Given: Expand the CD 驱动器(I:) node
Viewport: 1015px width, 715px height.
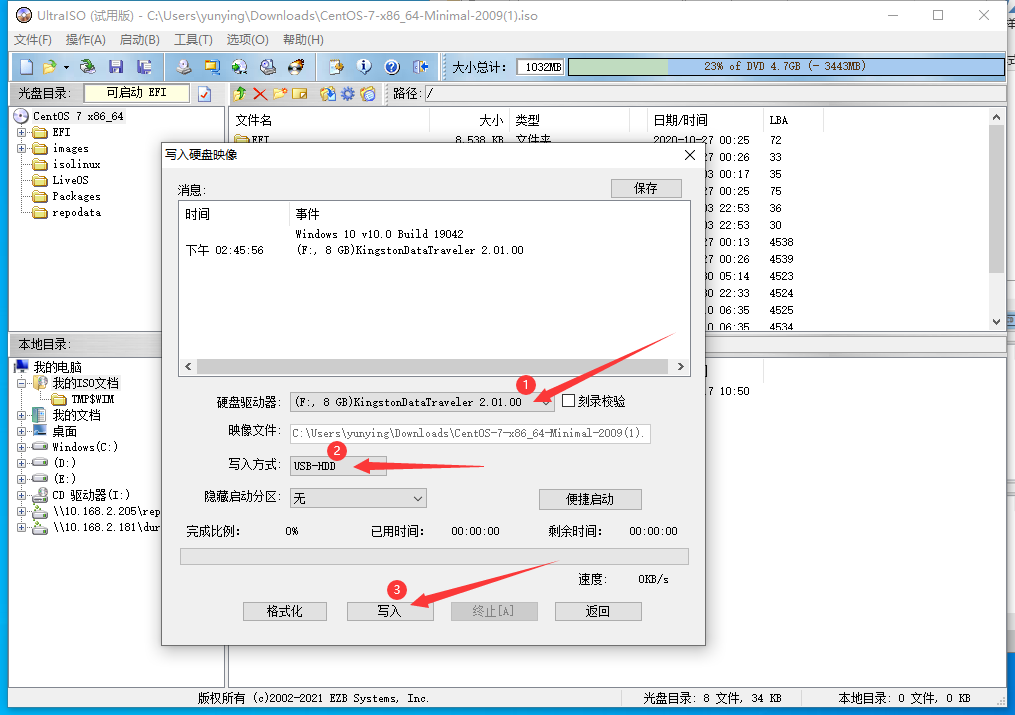Looking at the screenshot, I should (x=21, y=495).
